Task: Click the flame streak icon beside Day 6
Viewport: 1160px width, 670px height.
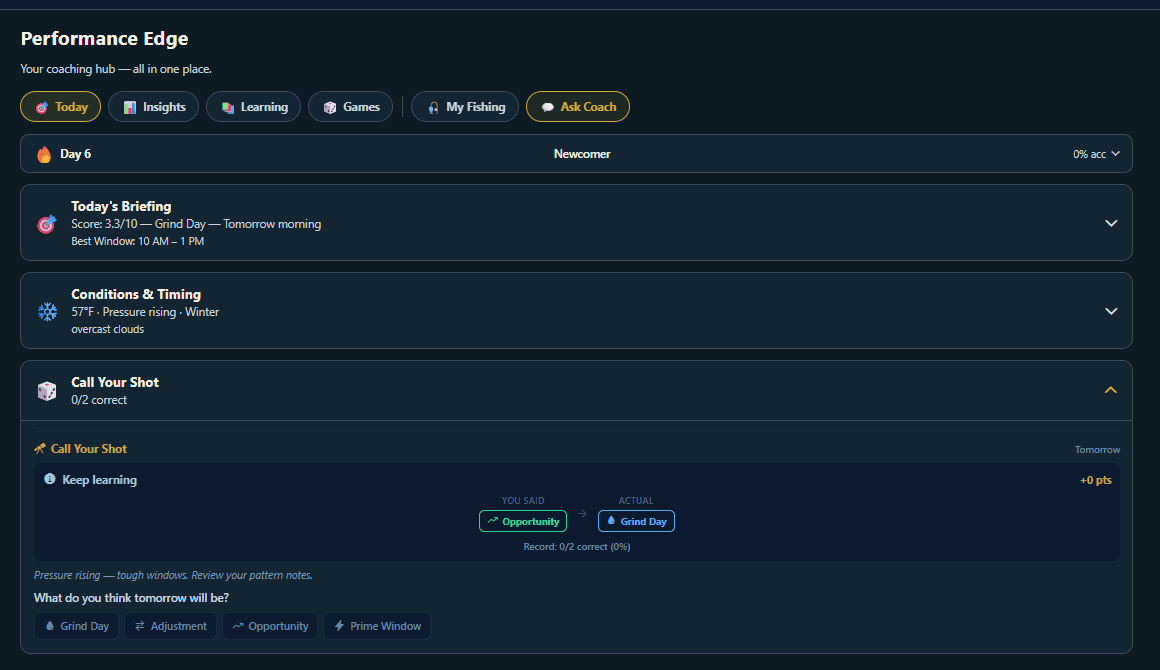Action: [44, 154]
